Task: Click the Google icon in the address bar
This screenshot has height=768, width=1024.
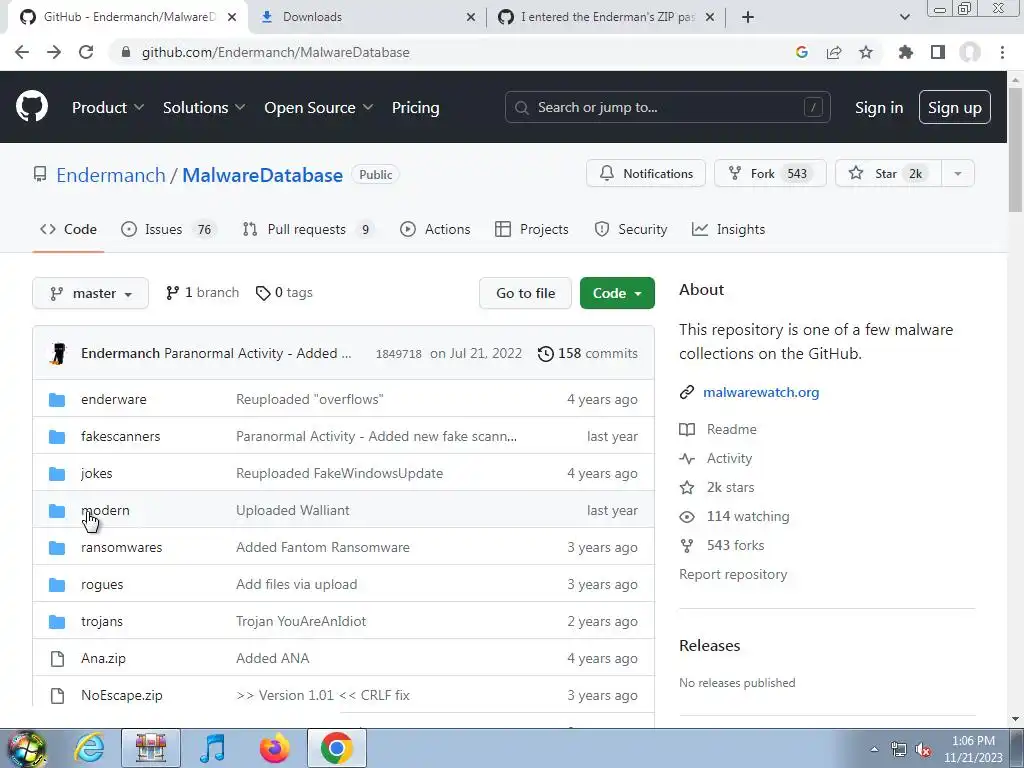Action: point(802,52)
